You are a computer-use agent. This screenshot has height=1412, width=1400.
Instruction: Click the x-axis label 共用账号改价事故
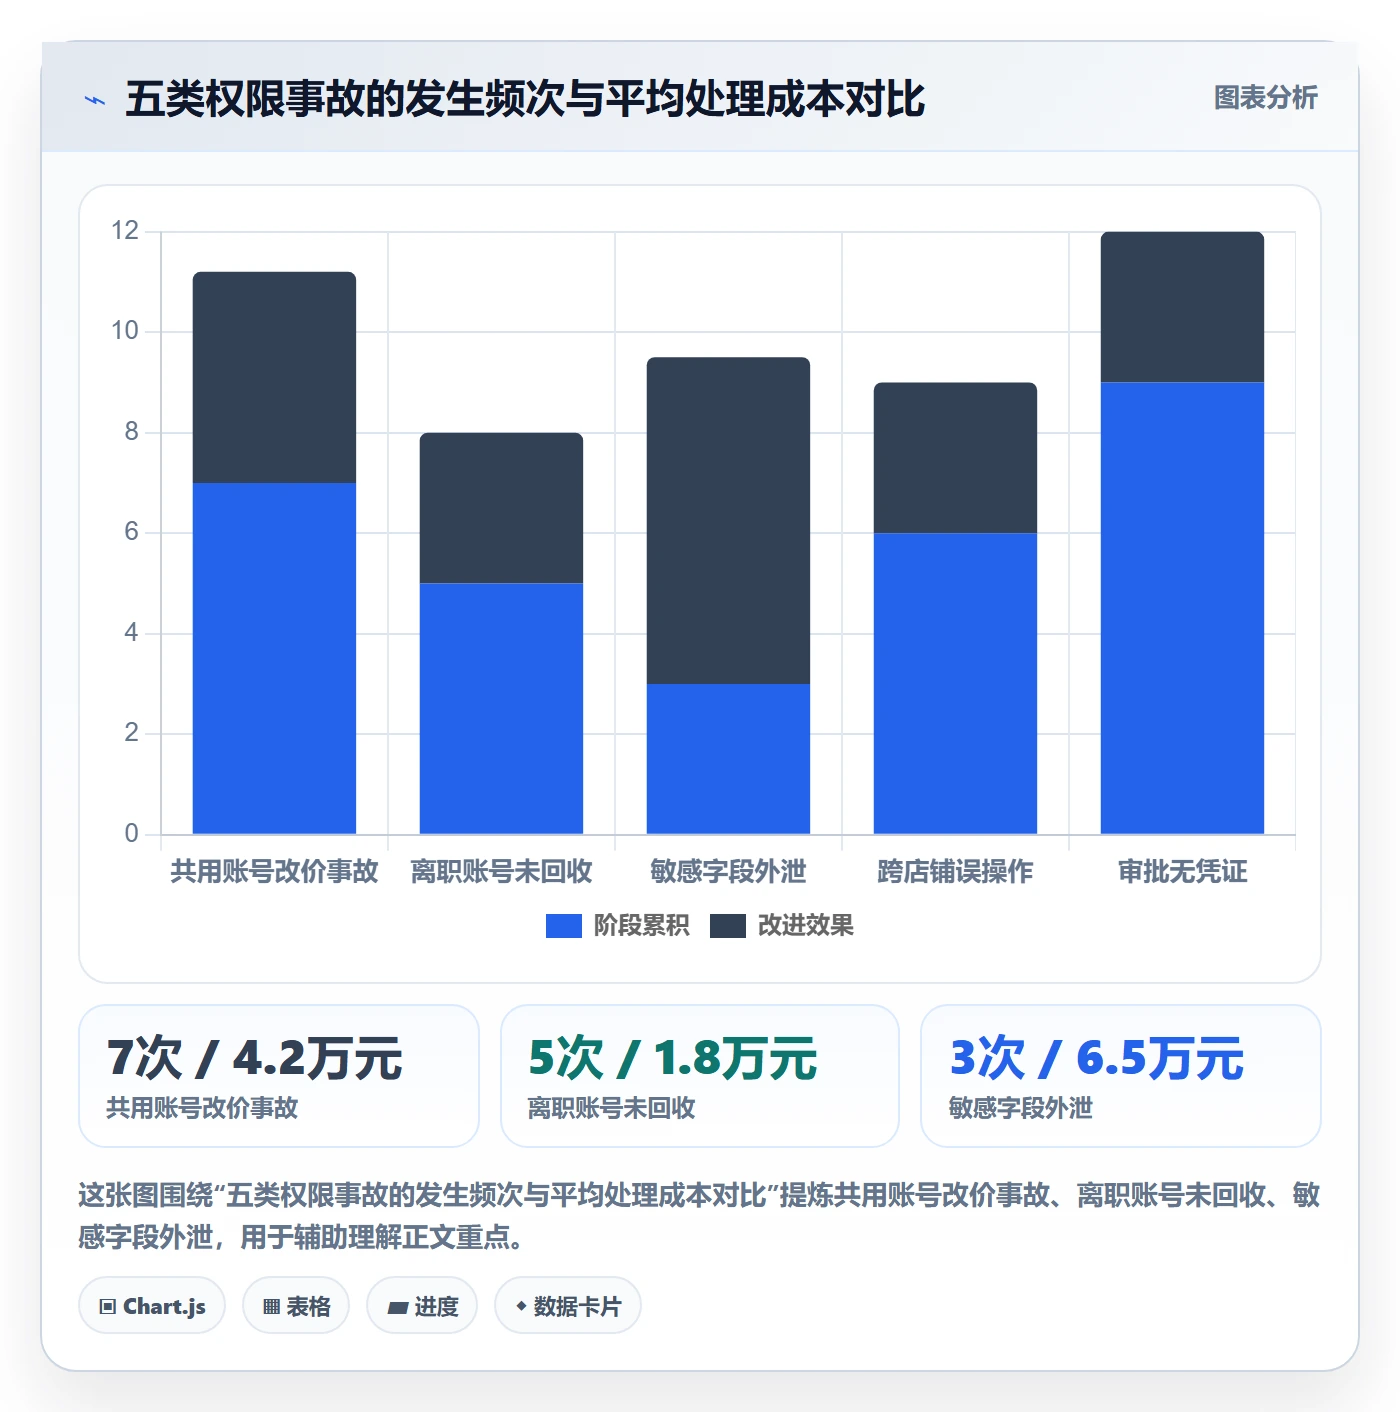coord(274,872)
